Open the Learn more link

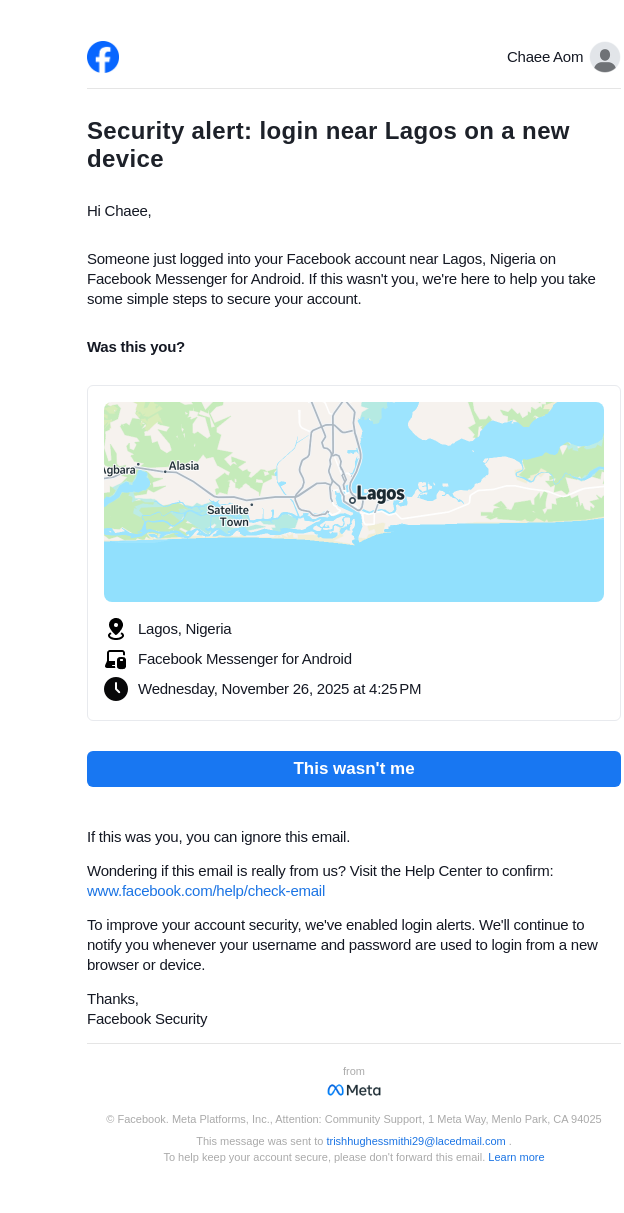click(x=516, y=1157)
